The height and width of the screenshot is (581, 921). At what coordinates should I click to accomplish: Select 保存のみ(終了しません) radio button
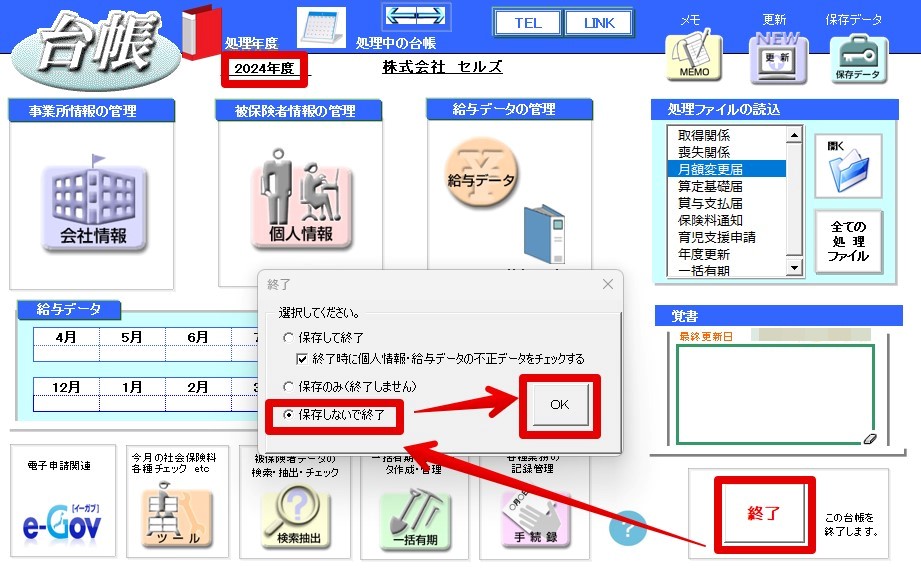[x=288, y=387]
